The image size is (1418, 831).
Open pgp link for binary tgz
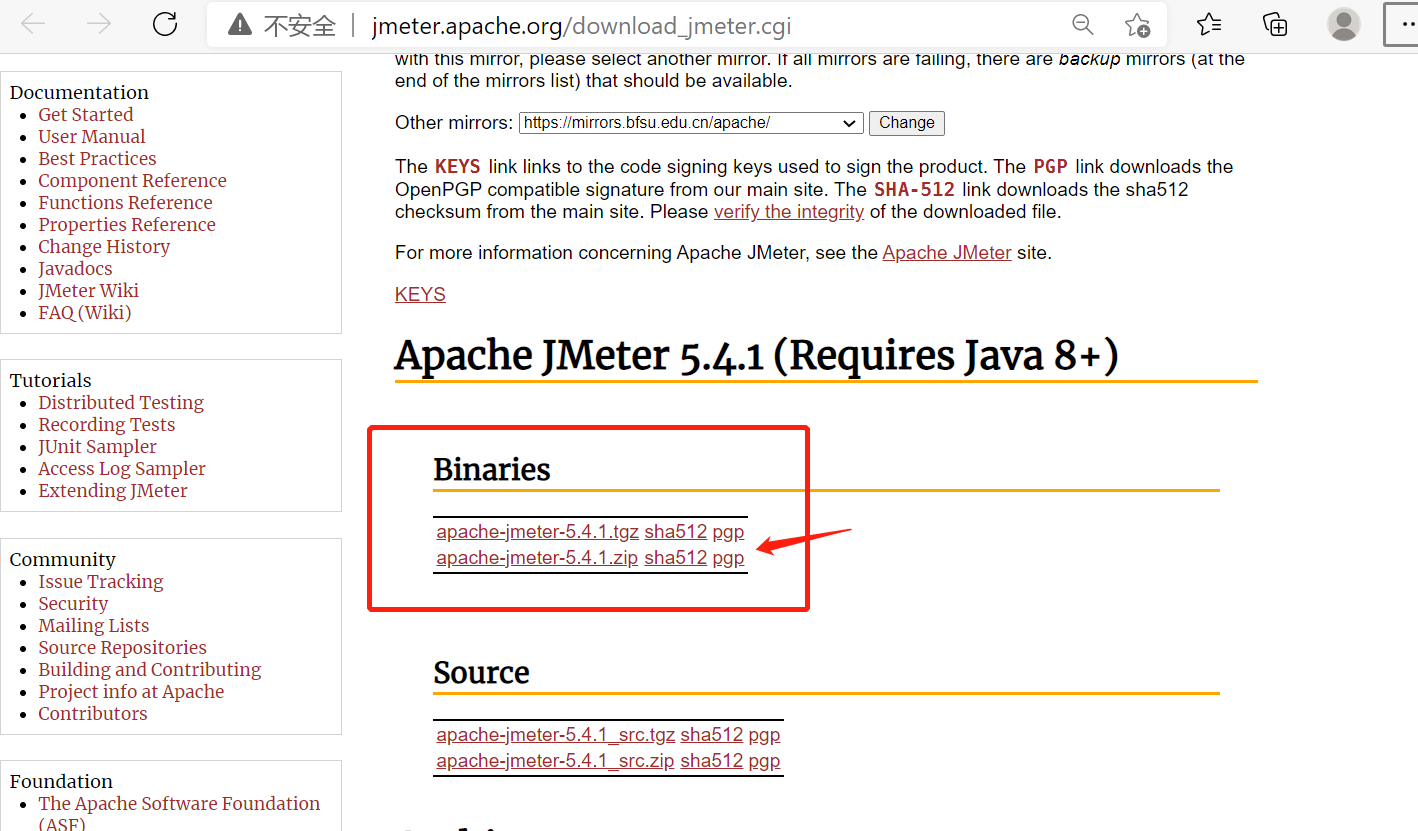728,532
